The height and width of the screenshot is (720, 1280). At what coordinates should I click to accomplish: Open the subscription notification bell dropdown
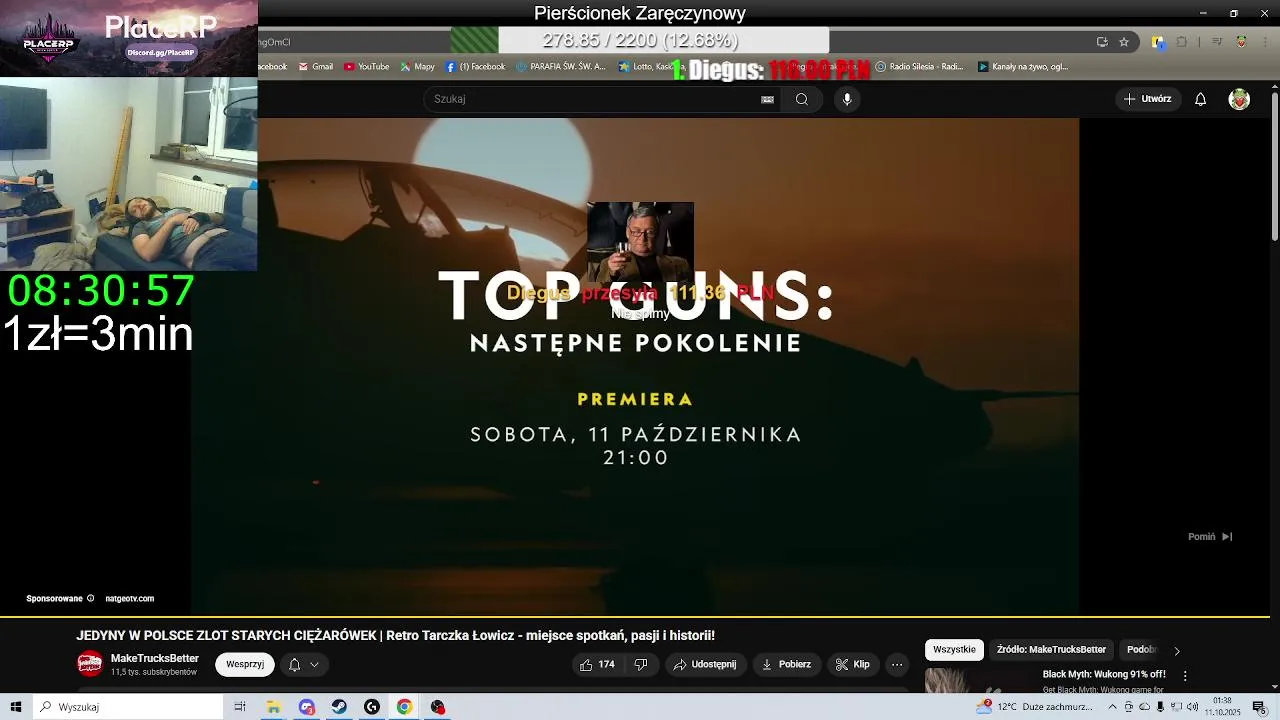(x=304, y=664)
